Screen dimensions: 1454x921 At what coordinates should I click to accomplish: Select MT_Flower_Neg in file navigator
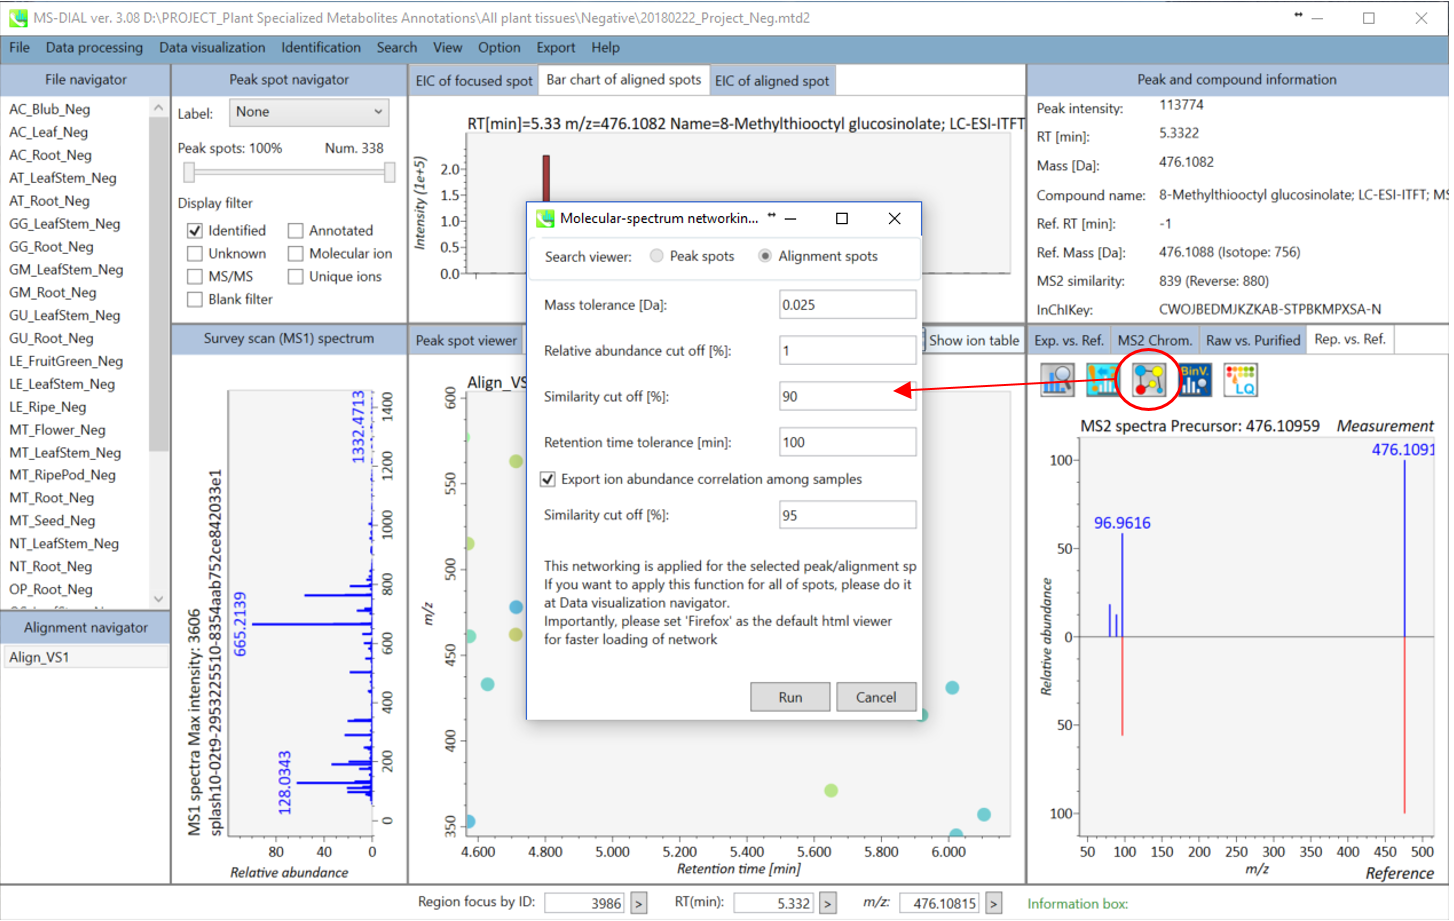tap(58, 430)
